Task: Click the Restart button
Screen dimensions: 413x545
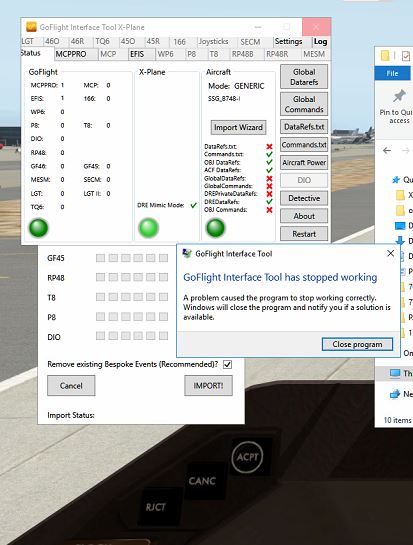Action: pos(304,234)
